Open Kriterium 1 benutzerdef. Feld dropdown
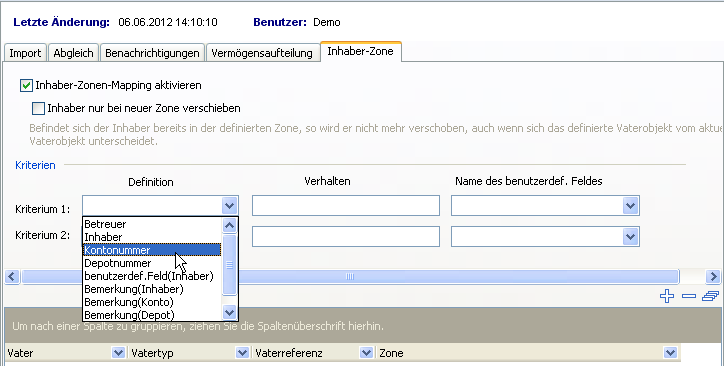The width and height of the screenshot is (724, 366). [630, 205]
